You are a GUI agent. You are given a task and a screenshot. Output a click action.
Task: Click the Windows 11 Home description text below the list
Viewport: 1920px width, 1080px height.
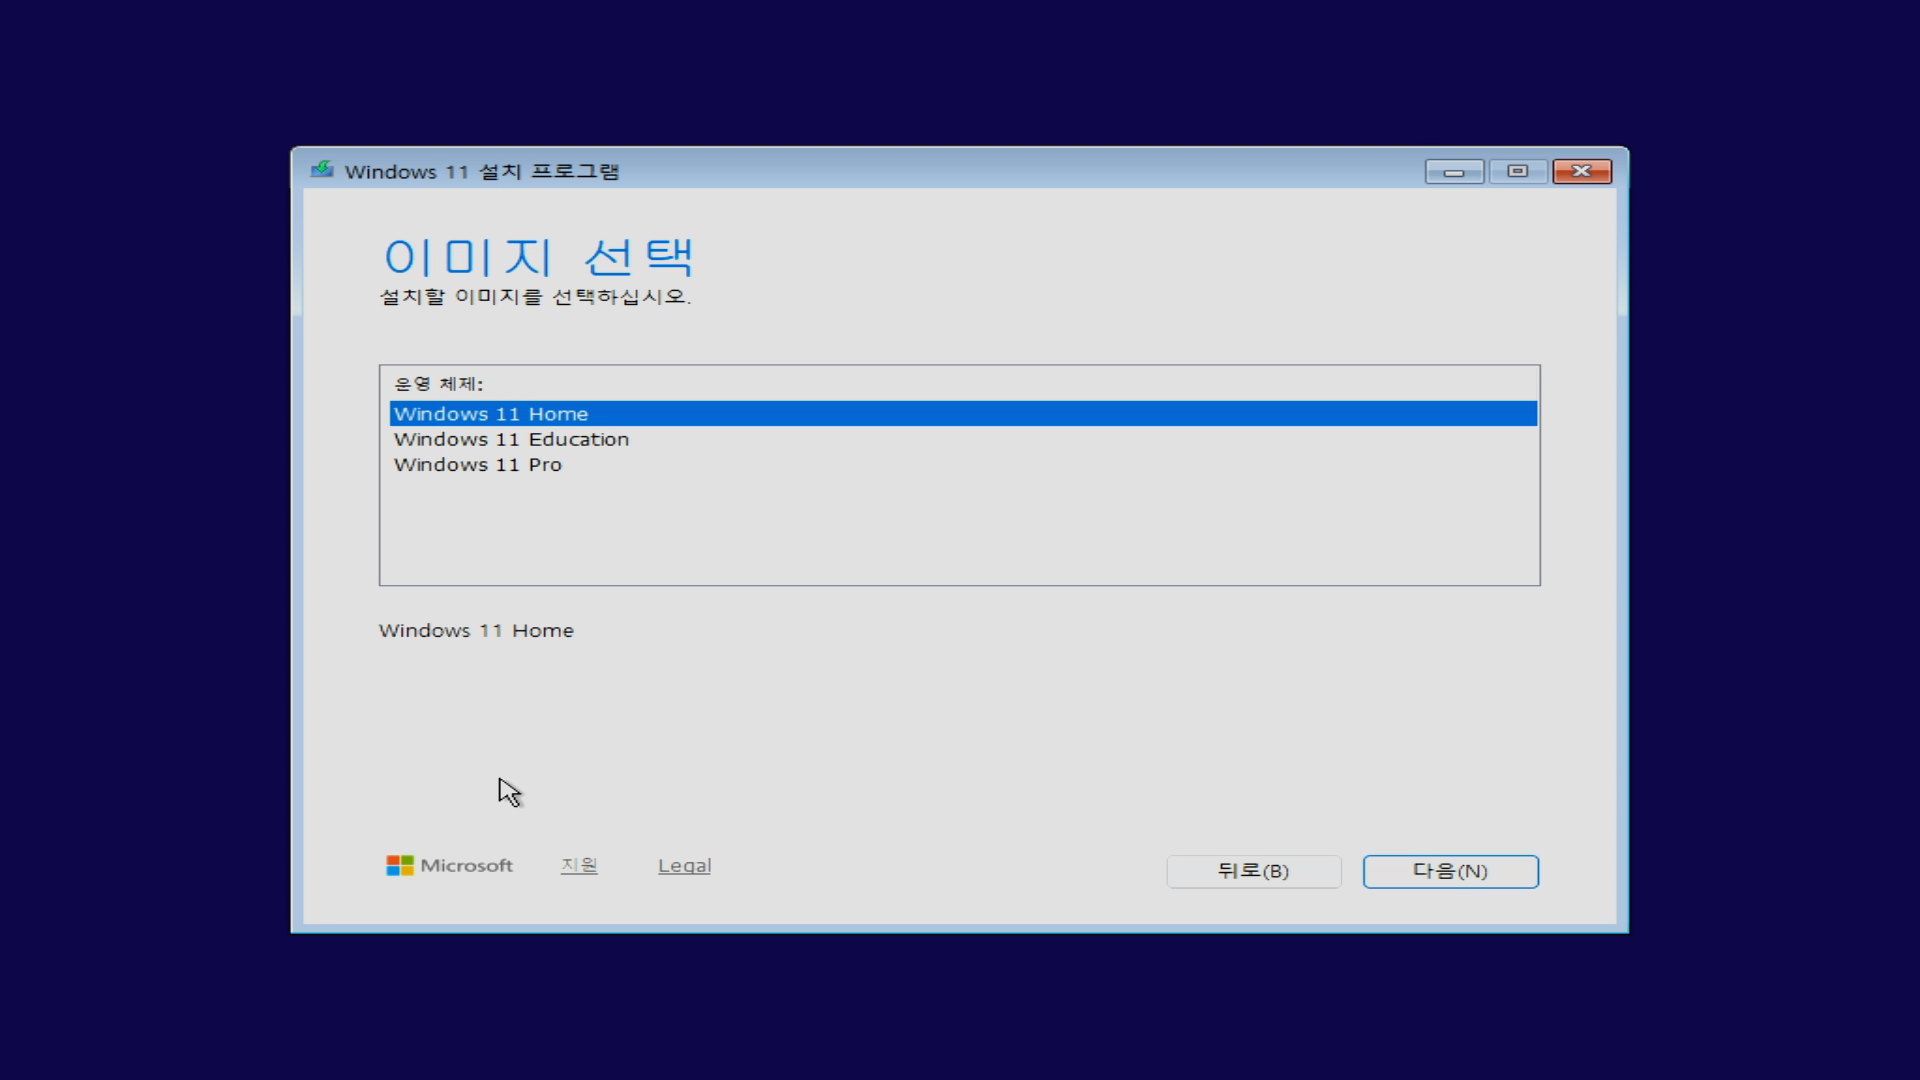(476, 631)
